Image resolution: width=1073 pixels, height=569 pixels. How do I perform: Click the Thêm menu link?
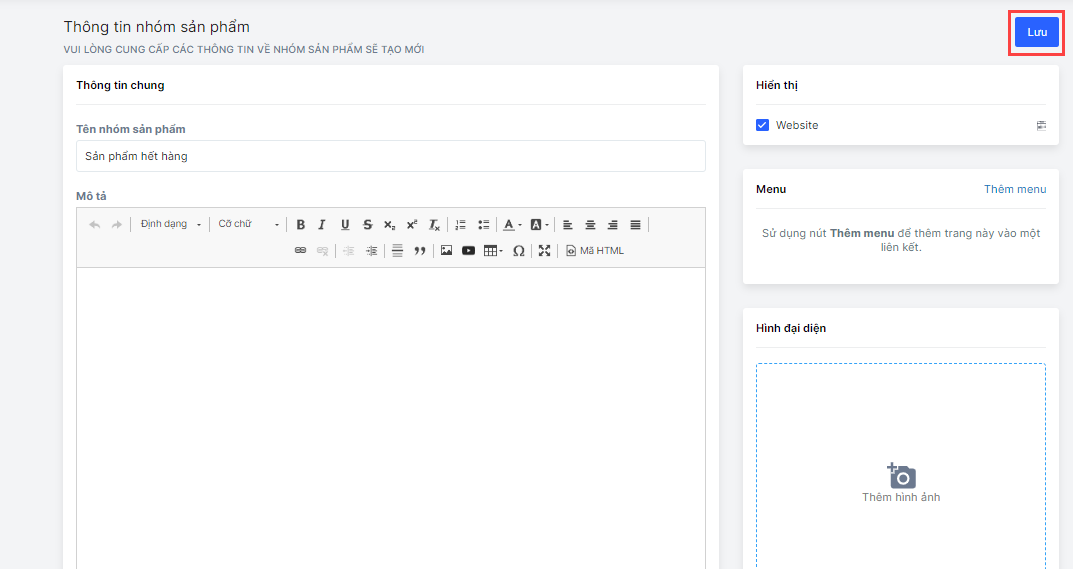(x=1014, y=189)
